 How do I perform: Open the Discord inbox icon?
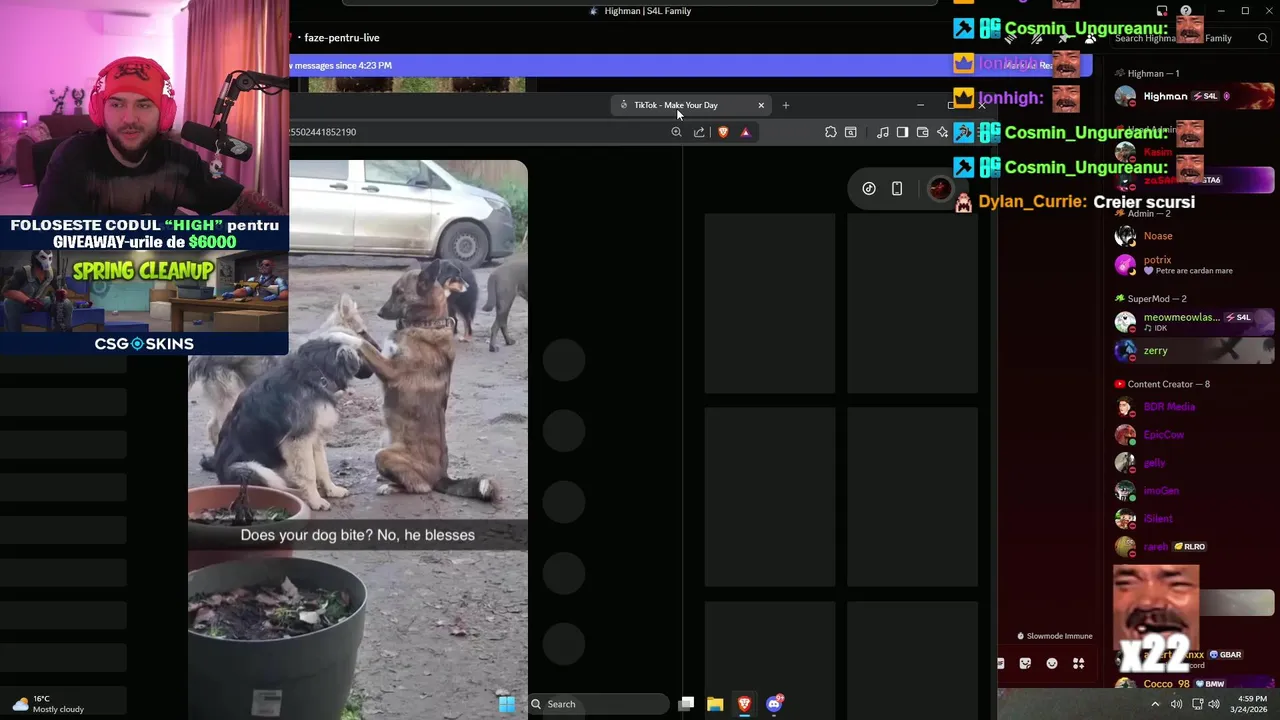pyautogui.click(x=1162, y=11)
